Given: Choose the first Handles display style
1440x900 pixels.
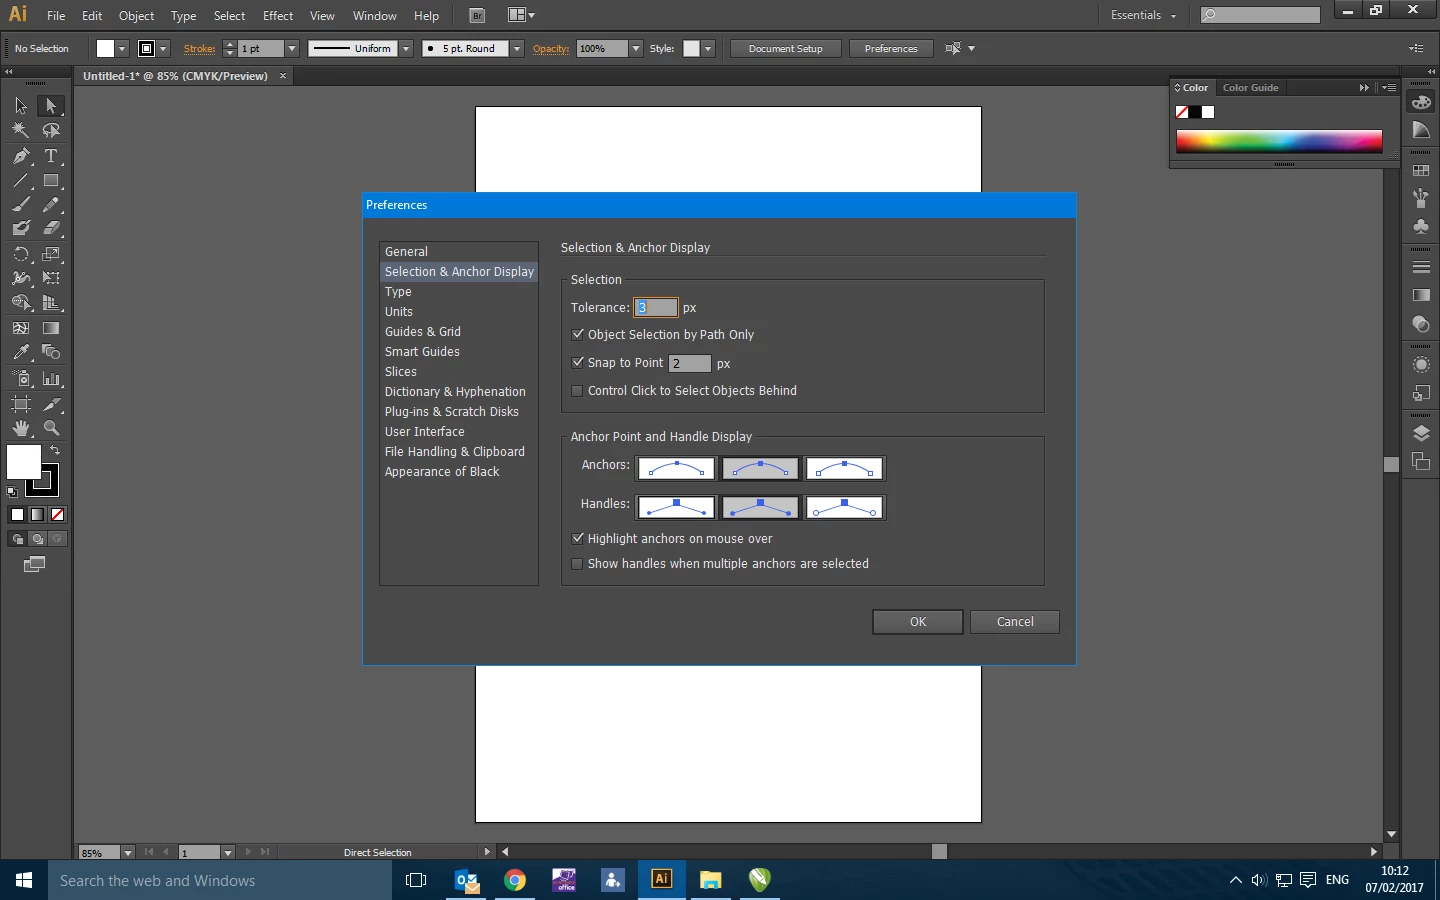Looking at the screenshot, I should coord(677,508).
